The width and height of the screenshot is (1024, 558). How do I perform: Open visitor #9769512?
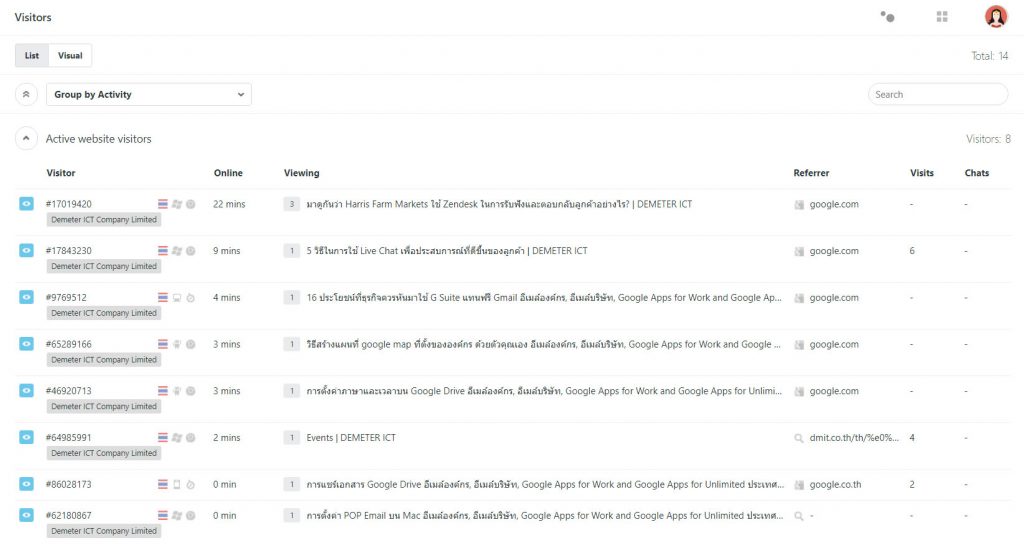click(66, 297)
